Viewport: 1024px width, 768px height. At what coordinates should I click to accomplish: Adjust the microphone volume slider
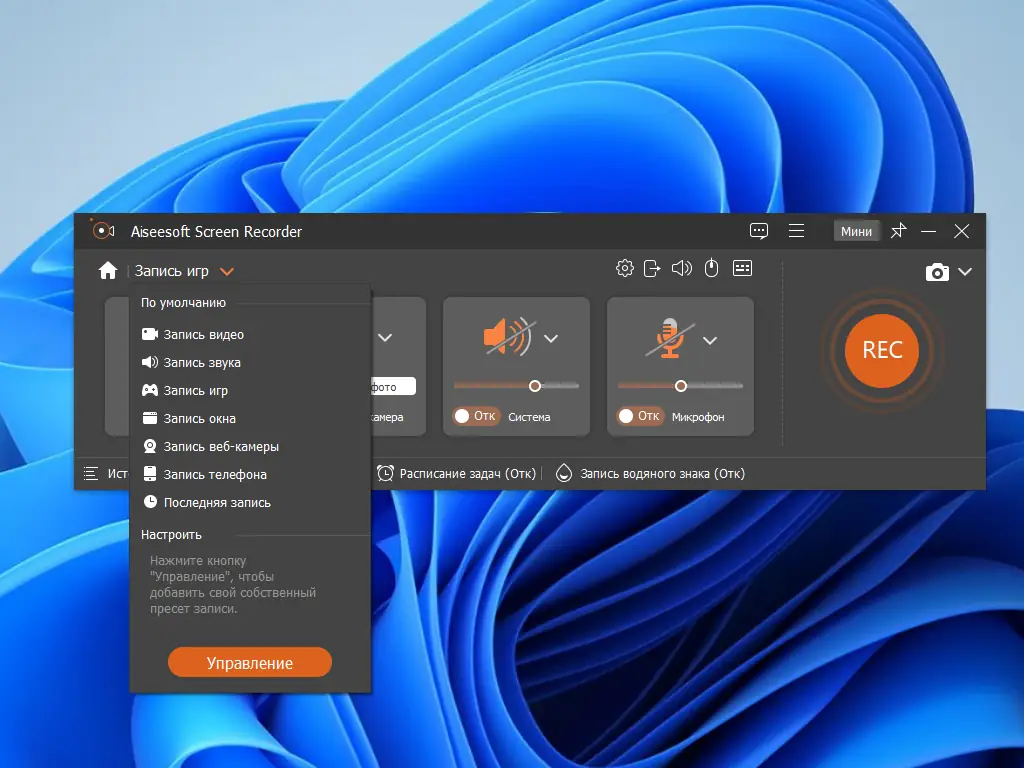680,386
